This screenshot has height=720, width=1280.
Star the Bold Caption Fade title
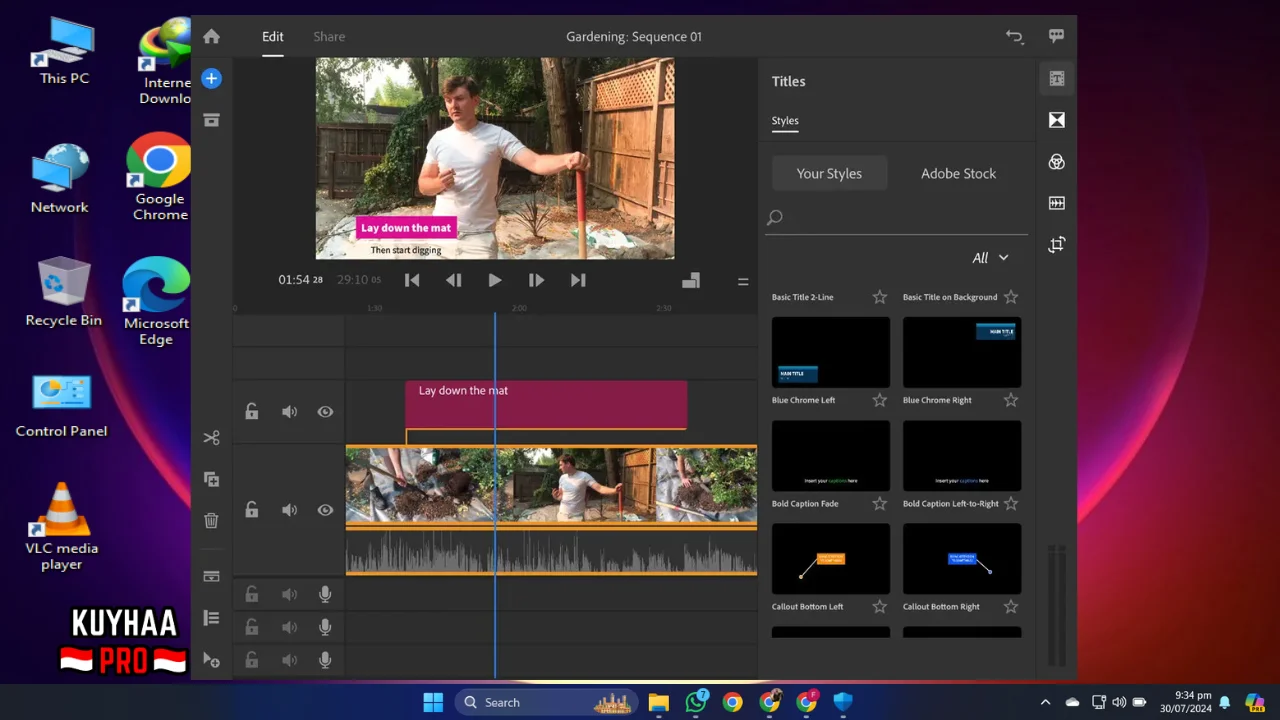[880, 503]
